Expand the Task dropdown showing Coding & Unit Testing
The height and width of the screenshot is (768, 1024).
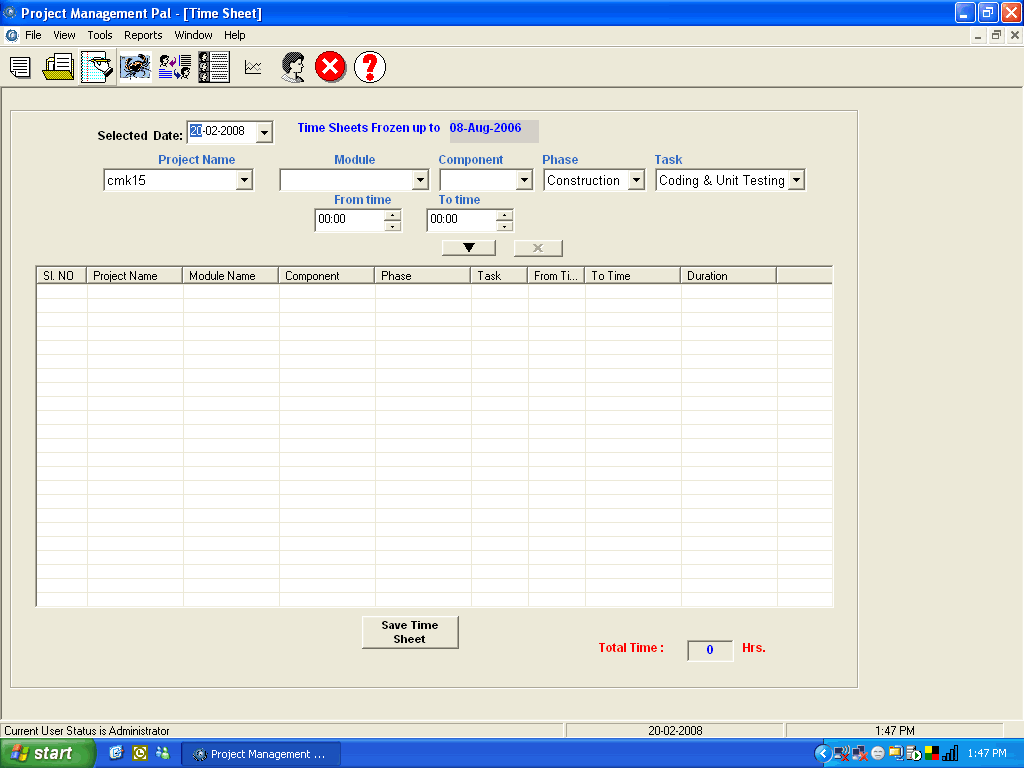(x=796, y=181)
